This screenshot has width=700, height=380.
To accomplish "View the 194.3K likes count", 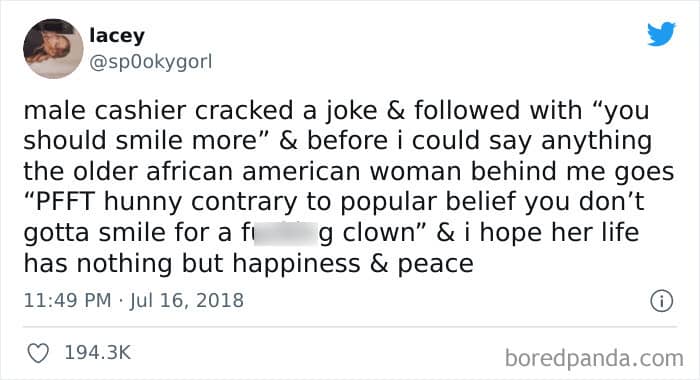I will tap(98, 353).
